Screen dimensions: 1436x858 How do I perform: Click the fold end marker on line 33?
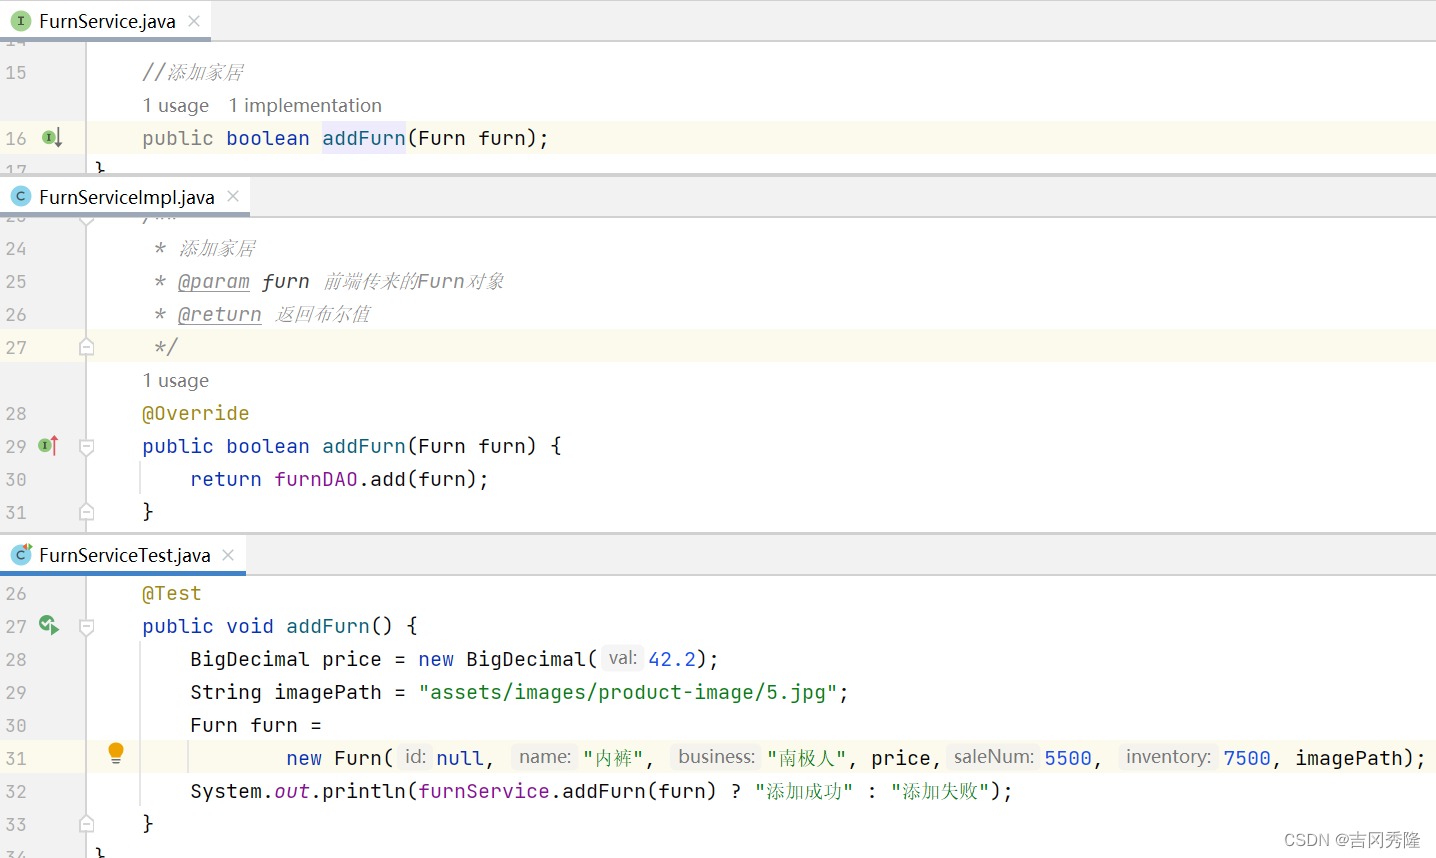(87, 824)
